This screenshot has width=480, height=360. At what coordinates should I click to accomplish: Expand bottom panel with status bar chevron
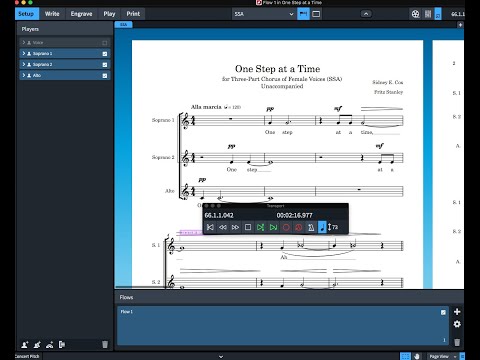pos(221,356)
